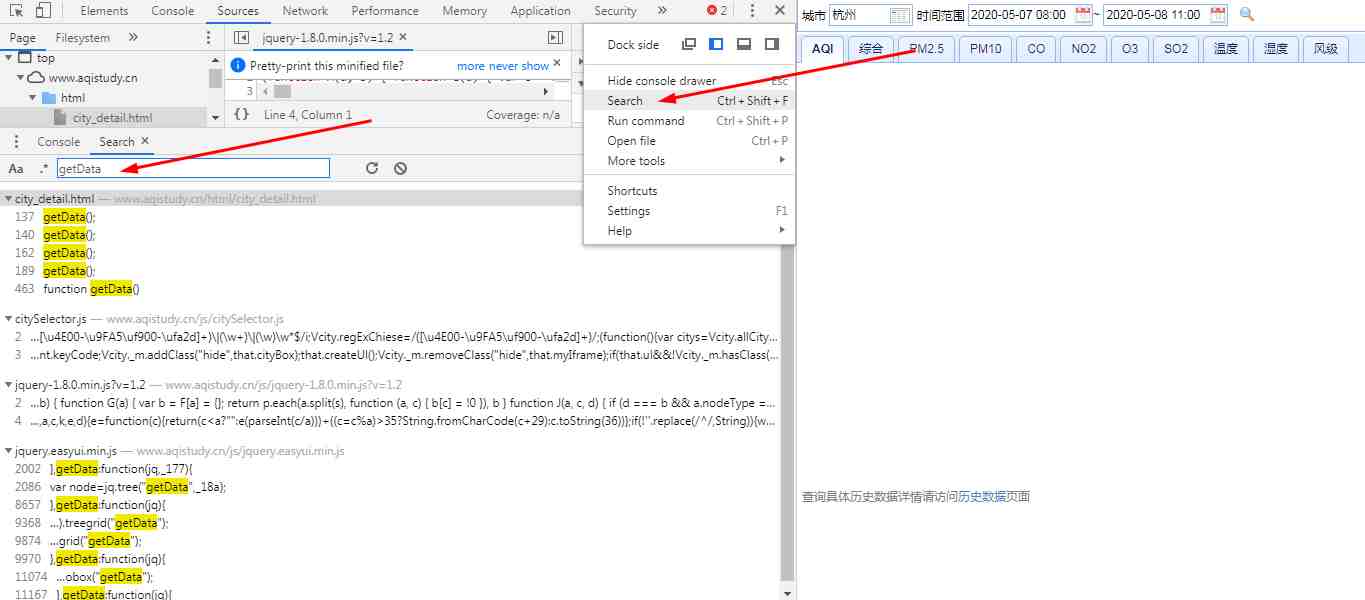1365x600 pixels.
Task: Switch to the Elements panel
Action: pyautogui.click(x=104, y=11)
